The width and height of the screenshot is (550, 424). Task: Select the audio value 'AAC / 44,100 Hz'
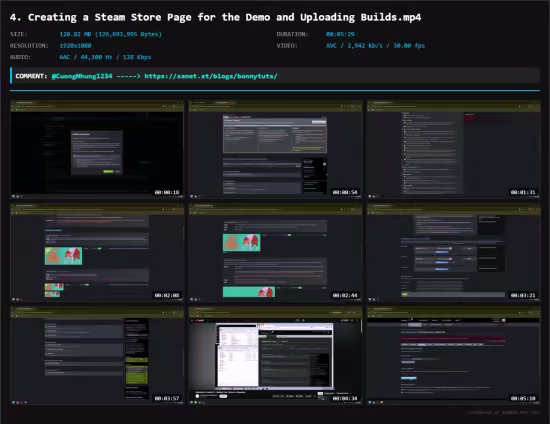point(105,57)
